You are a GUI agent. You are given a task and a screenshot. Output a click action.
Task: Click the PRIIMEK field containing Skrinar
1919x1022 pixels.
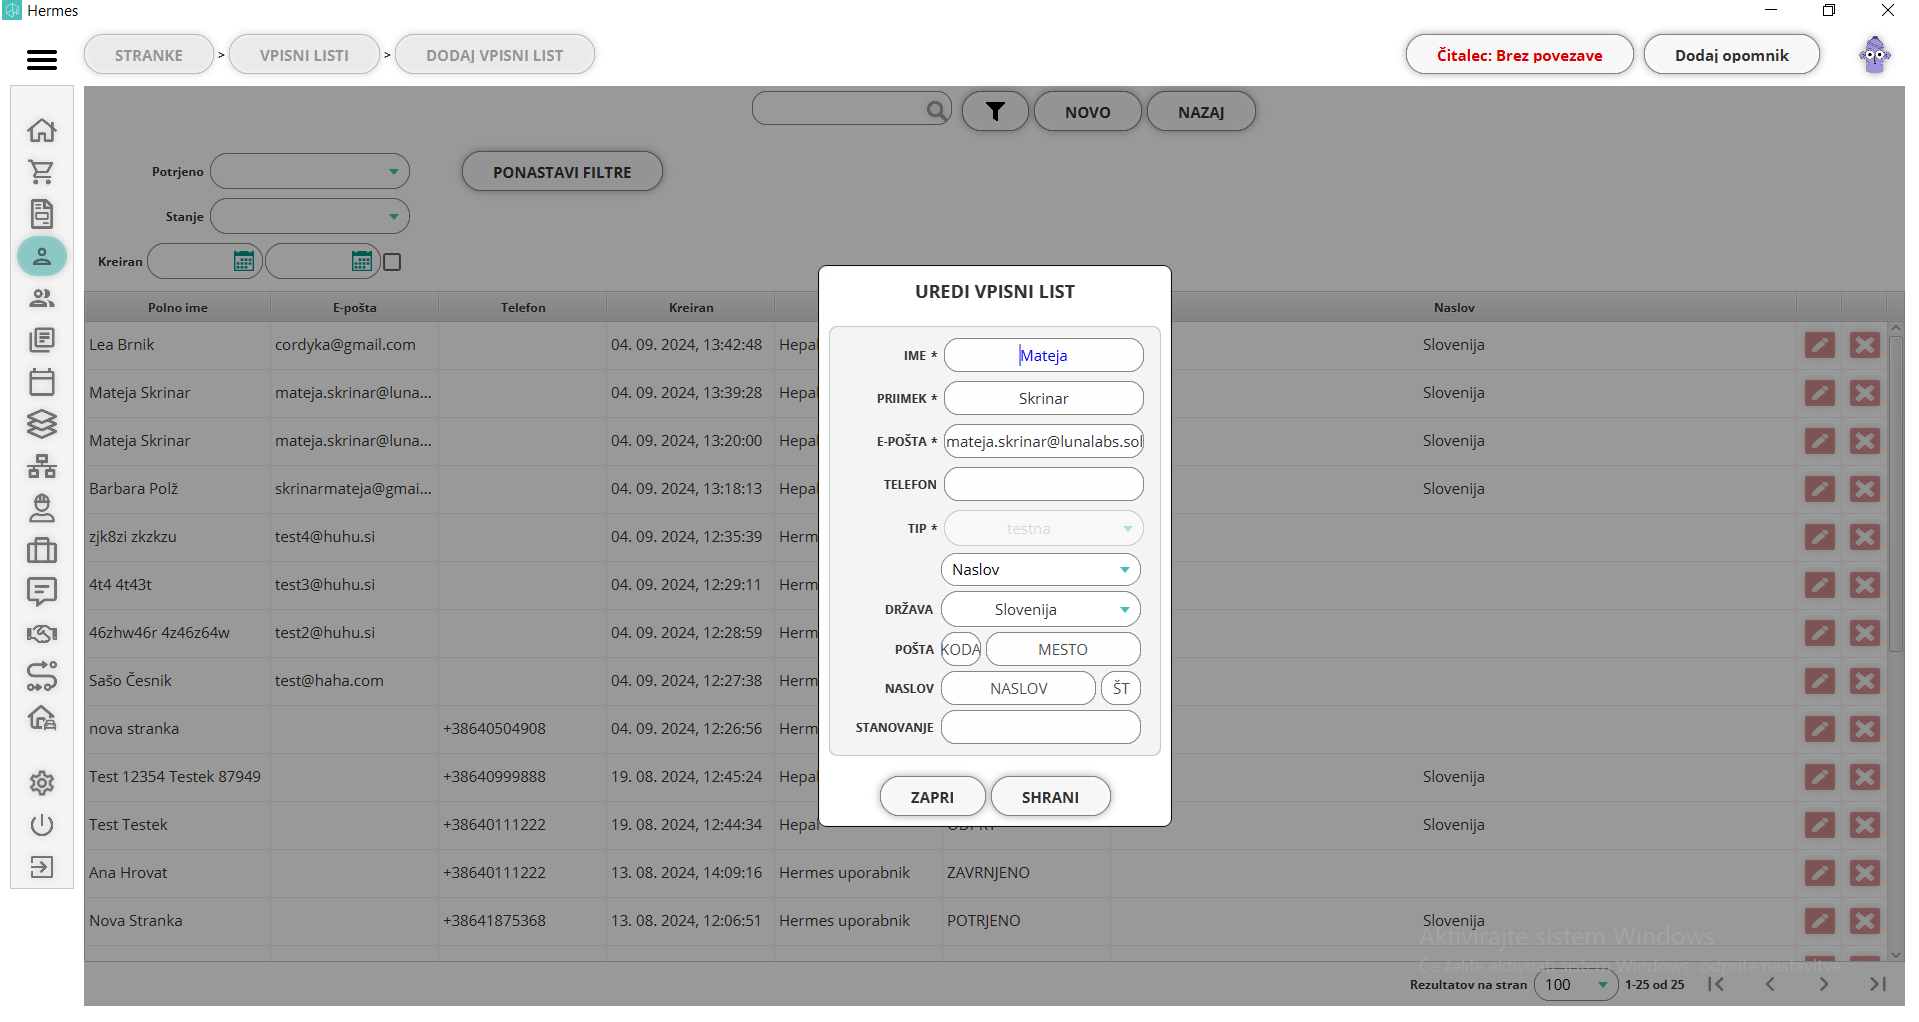(x=1043, y=398)
